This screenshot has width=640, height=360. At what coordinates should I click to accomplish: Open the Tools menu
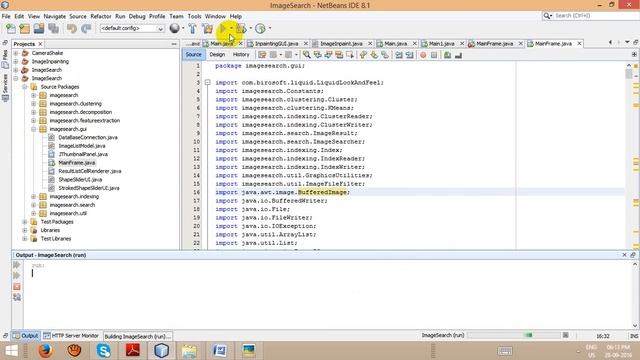tap(194, 16)
